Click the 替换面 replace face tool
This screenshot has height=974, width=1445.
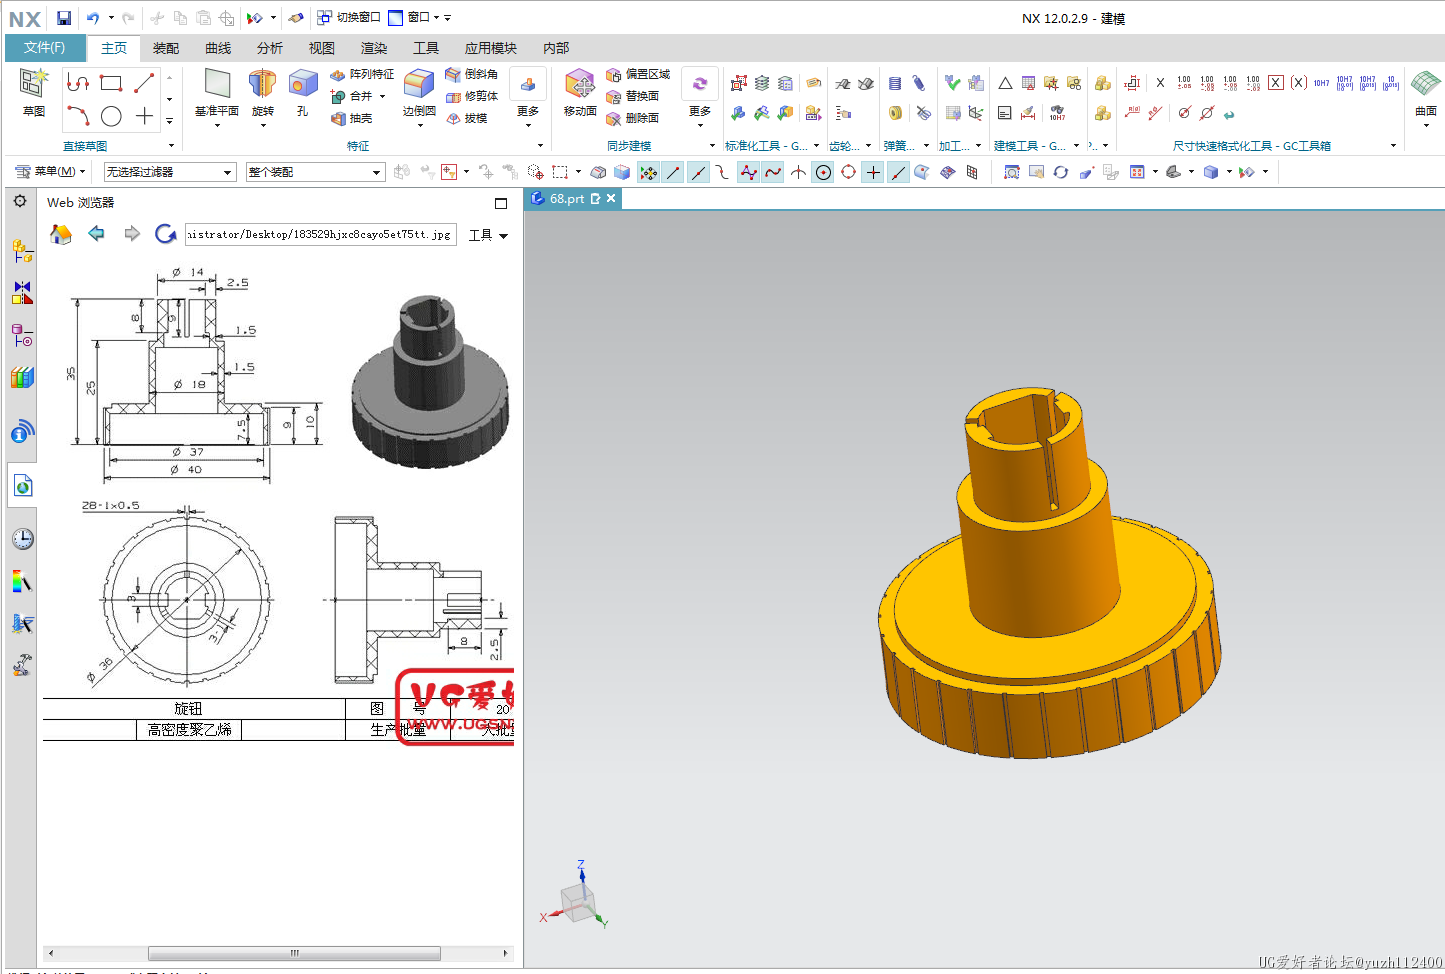(x=632, y=96)
